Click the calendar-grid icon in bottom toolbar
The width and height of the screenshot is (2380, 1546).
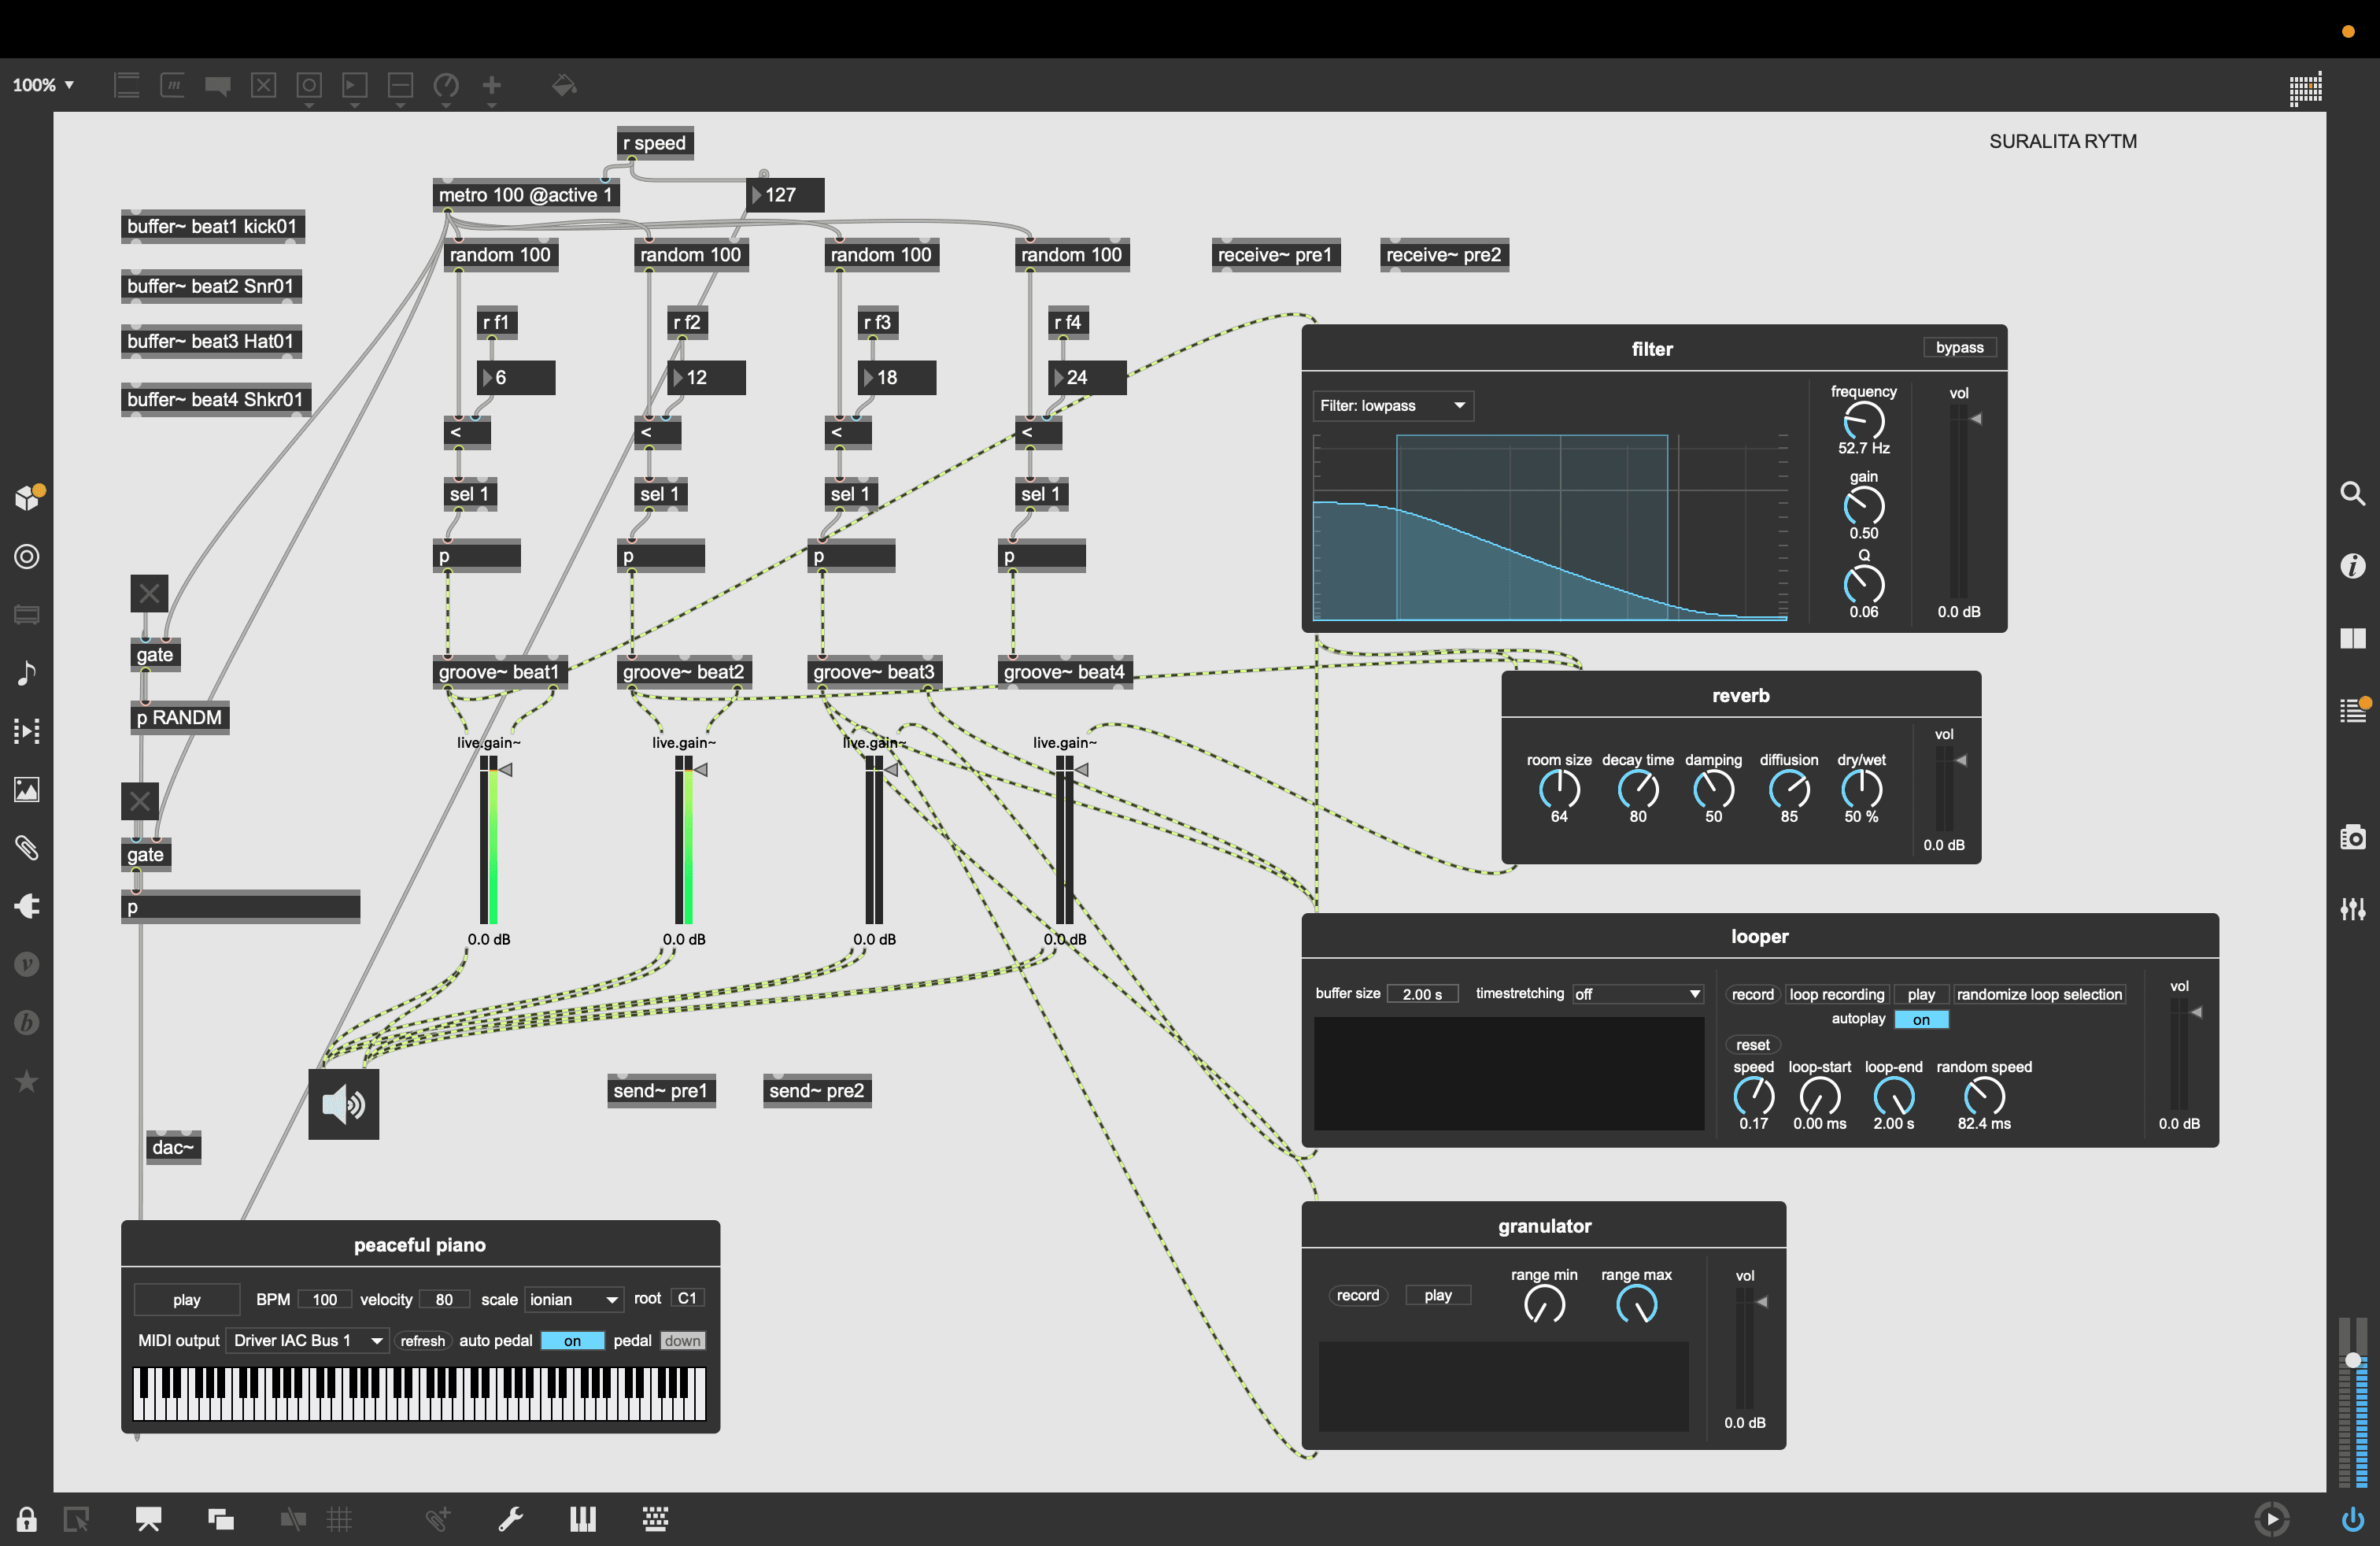coord(655,1520)
